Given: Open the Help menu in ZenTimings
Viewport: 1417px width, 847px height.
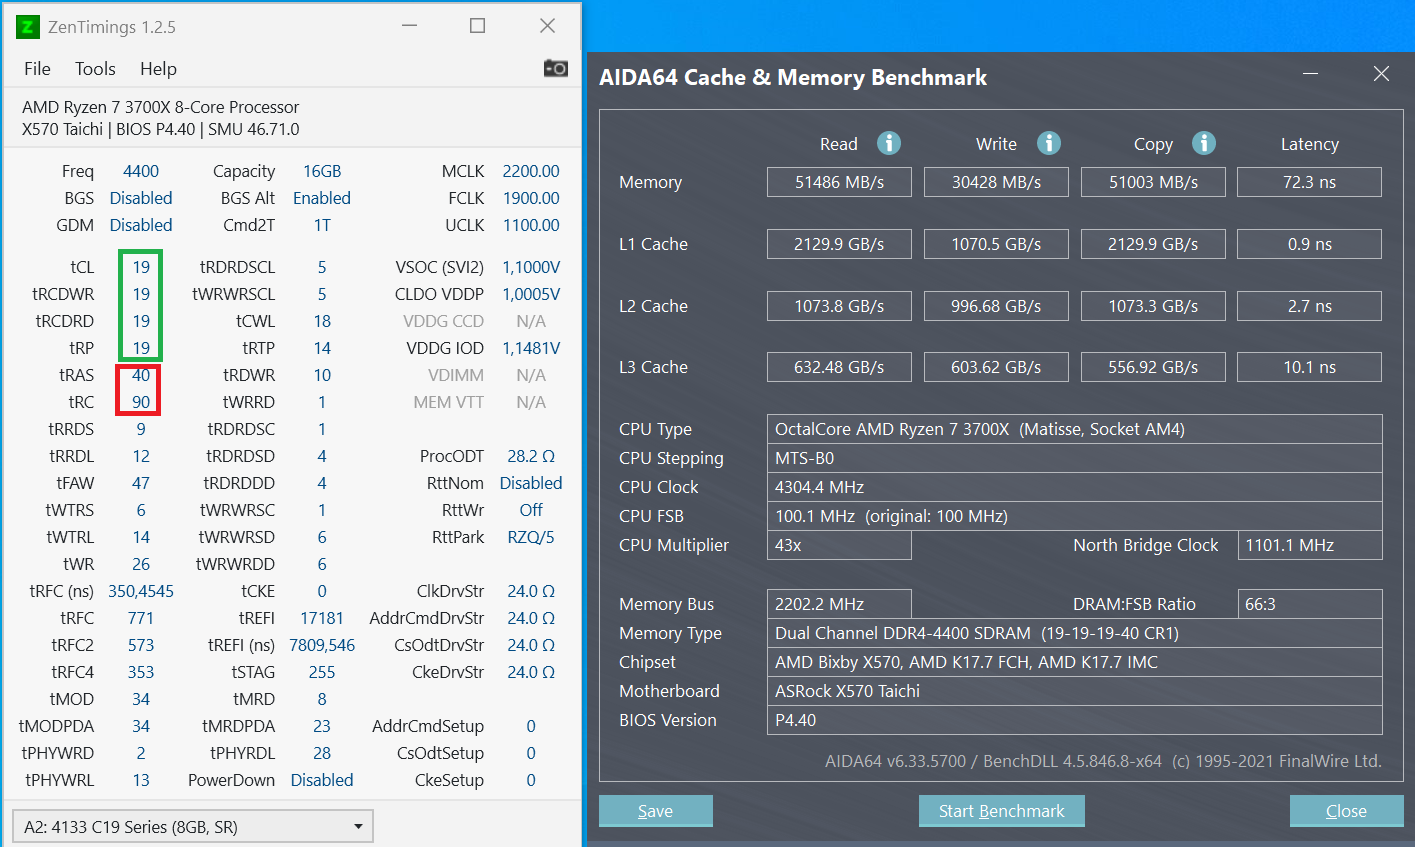Looking at the screenshot, I should coord(158,69).
